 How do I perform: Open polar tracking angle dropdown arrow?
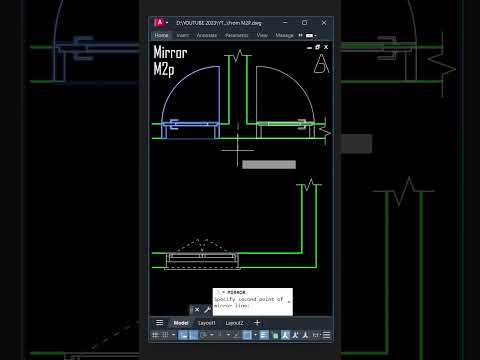coord(212,335)
